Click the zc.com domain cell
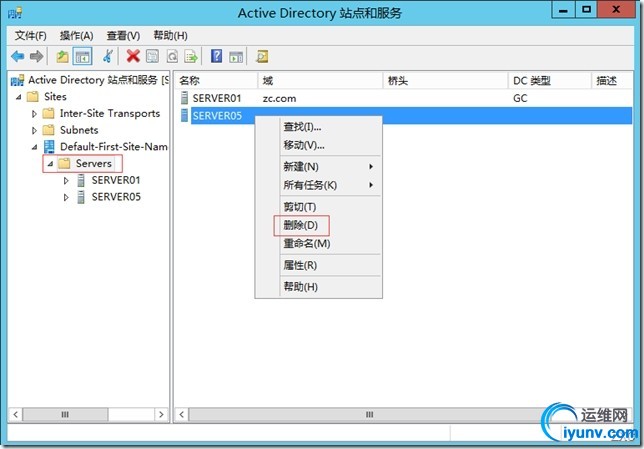This screenshot has width=644, height=449. pyautogui.click(x=279, y=99)
